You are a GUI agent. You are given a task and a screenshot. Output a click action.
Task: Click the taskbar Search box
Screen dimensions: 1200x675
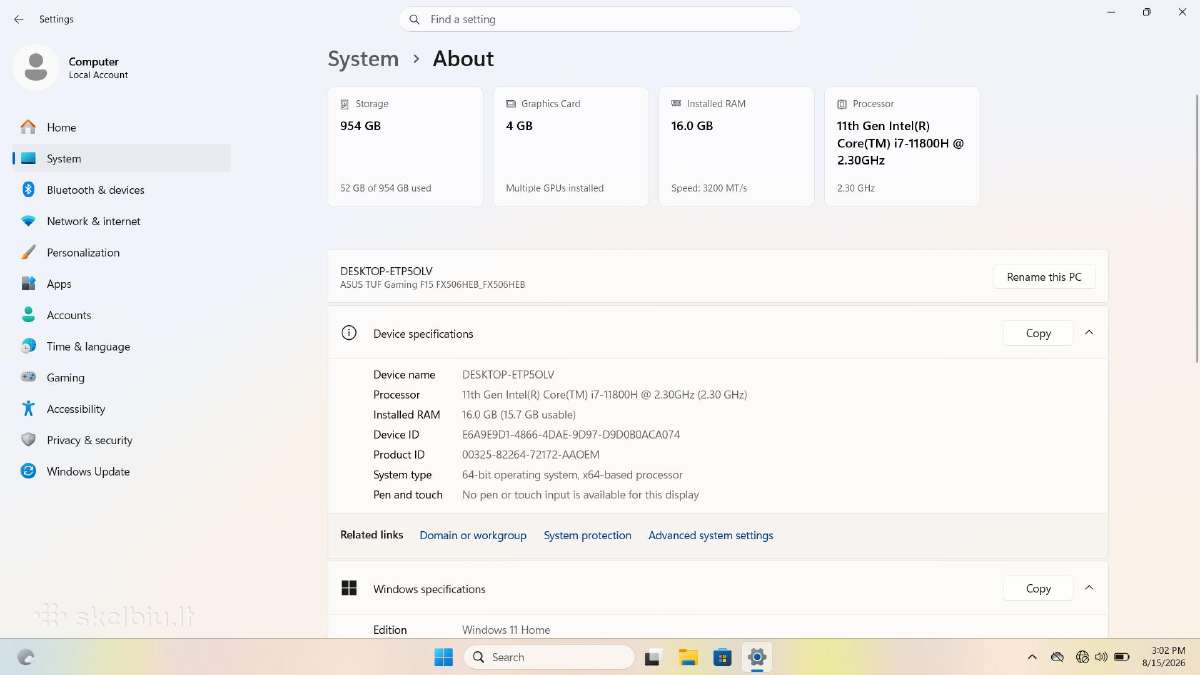click(549, 657)
